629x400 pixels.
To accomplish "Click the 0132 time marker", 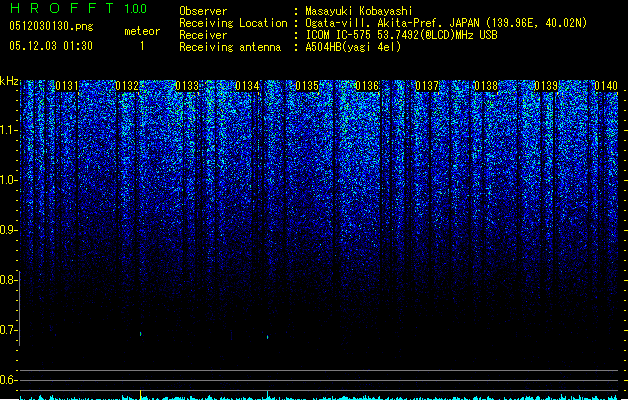I will click(127, 86).
